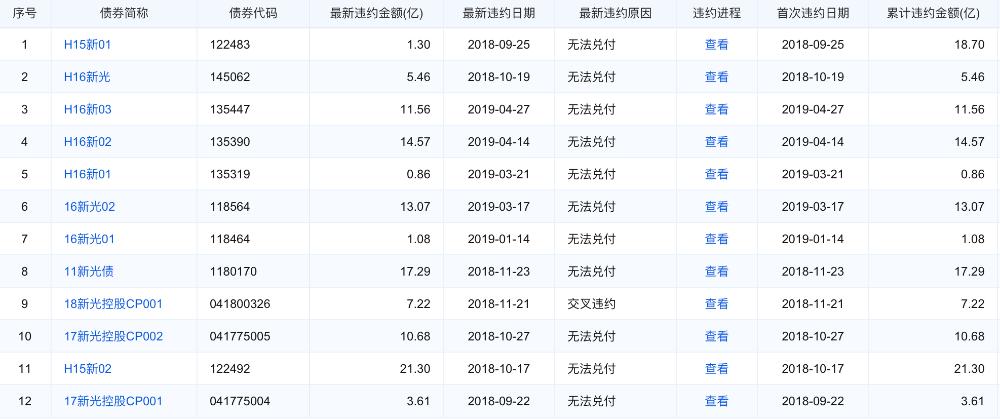Select bond code 118464
Screen dimensions: 1000x419
point(230,239)
